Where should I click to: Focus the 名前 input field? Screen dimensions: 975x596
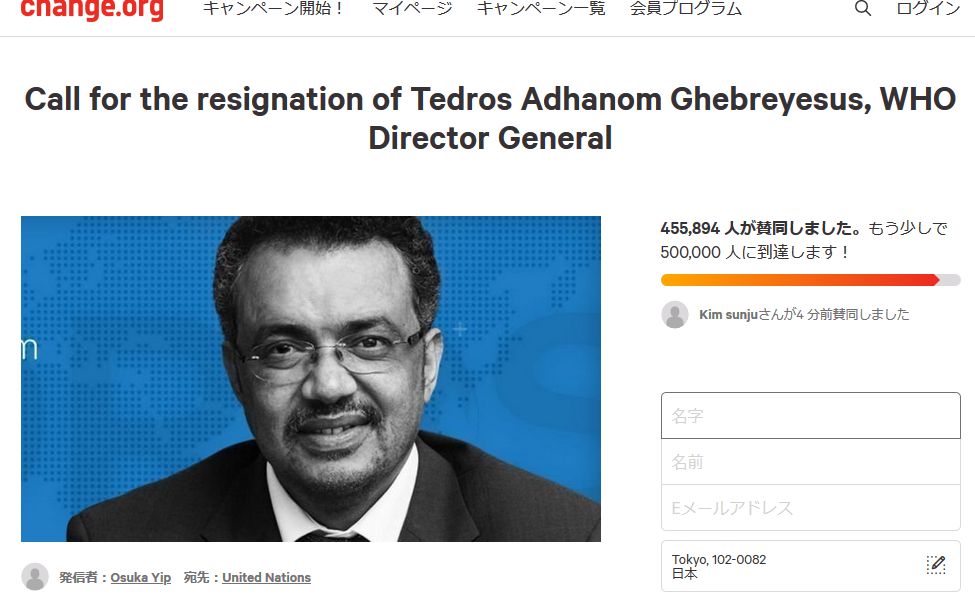(x=810, y=462)
